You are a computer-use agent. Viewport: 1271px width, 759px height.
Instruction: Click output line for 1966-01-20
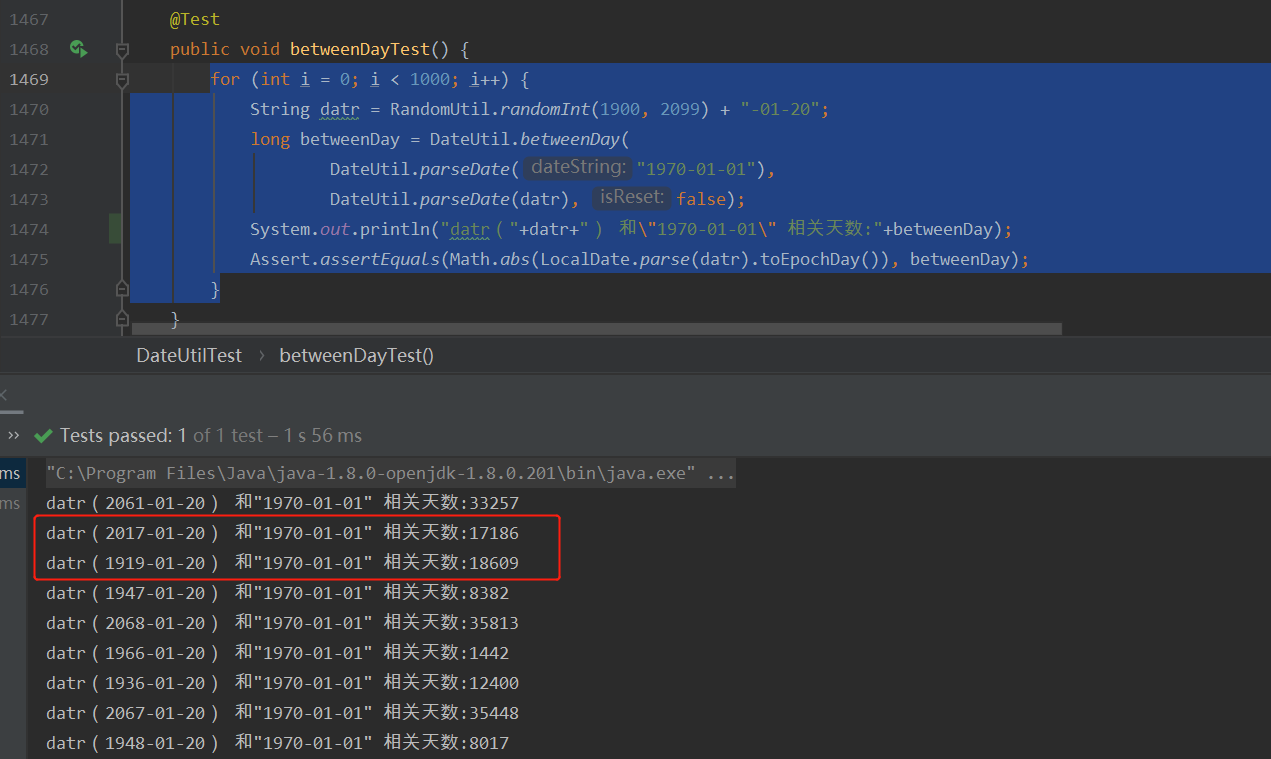point(277,653)
